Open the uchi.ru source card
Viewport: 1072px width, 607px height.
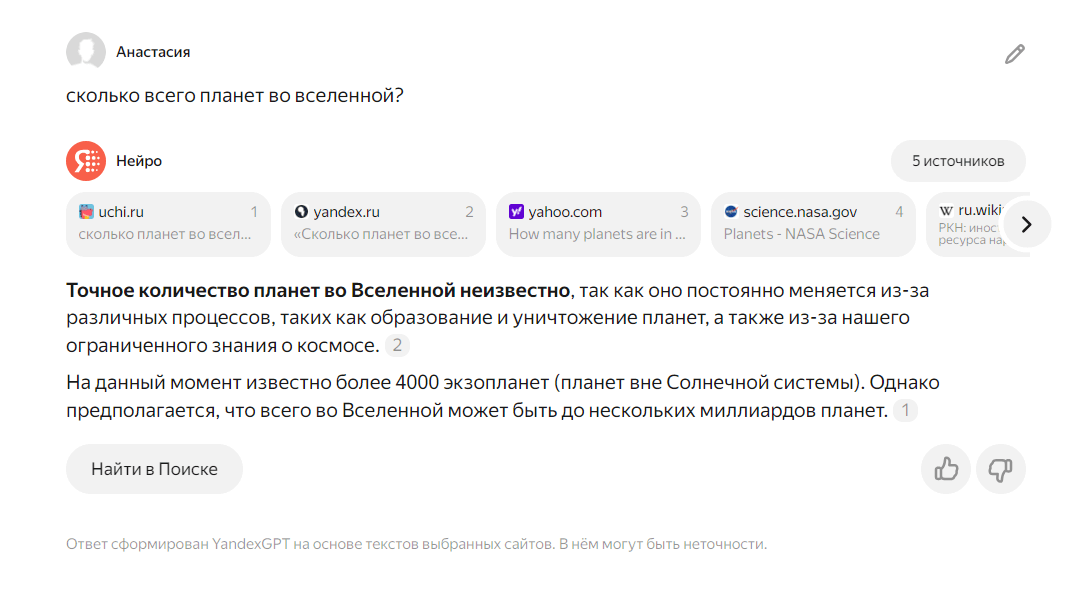[168, 223]
